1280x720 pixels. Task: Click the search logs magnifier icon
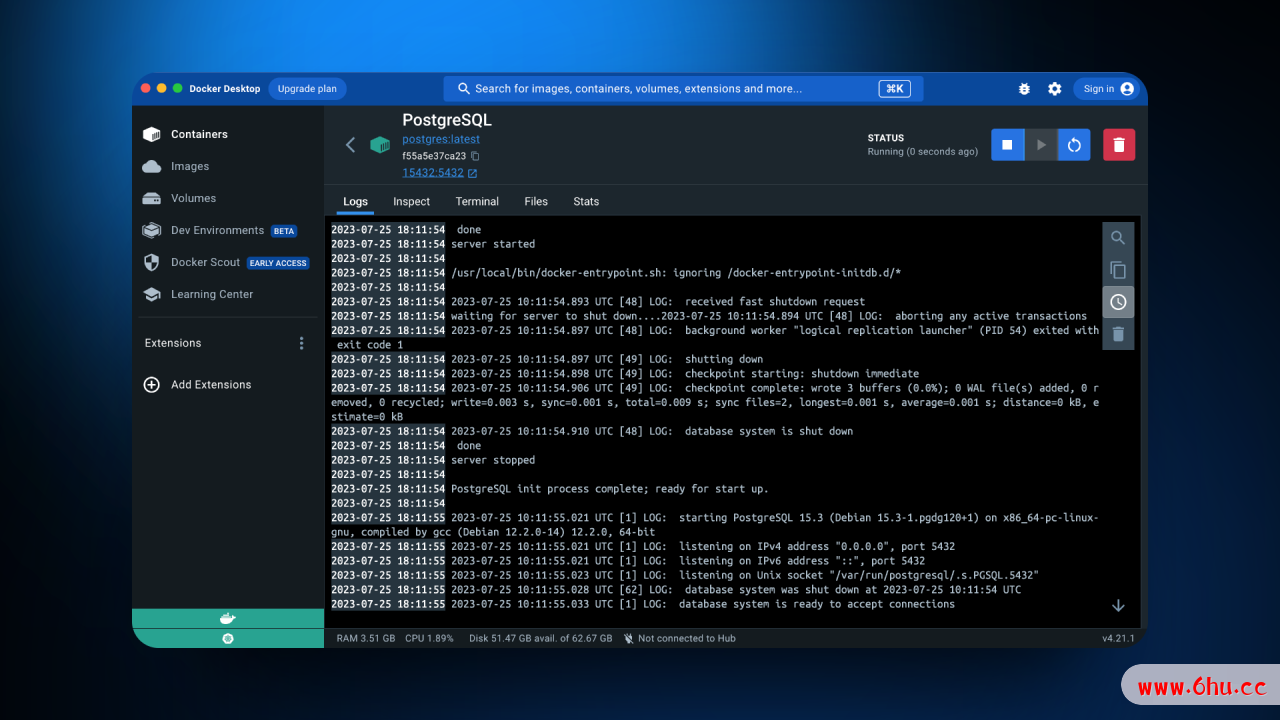[x=1118, y=238]
